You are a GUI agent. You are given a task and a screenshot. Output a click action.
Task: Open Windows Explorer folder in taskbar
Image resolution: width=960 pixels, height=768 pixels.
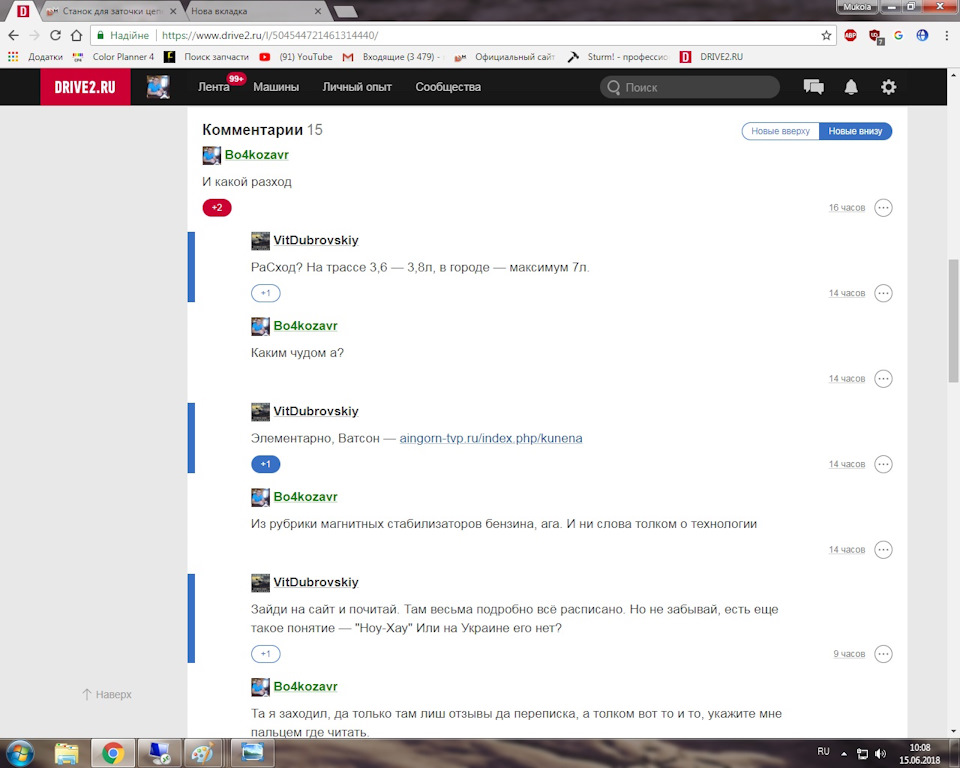click(67, 753)
